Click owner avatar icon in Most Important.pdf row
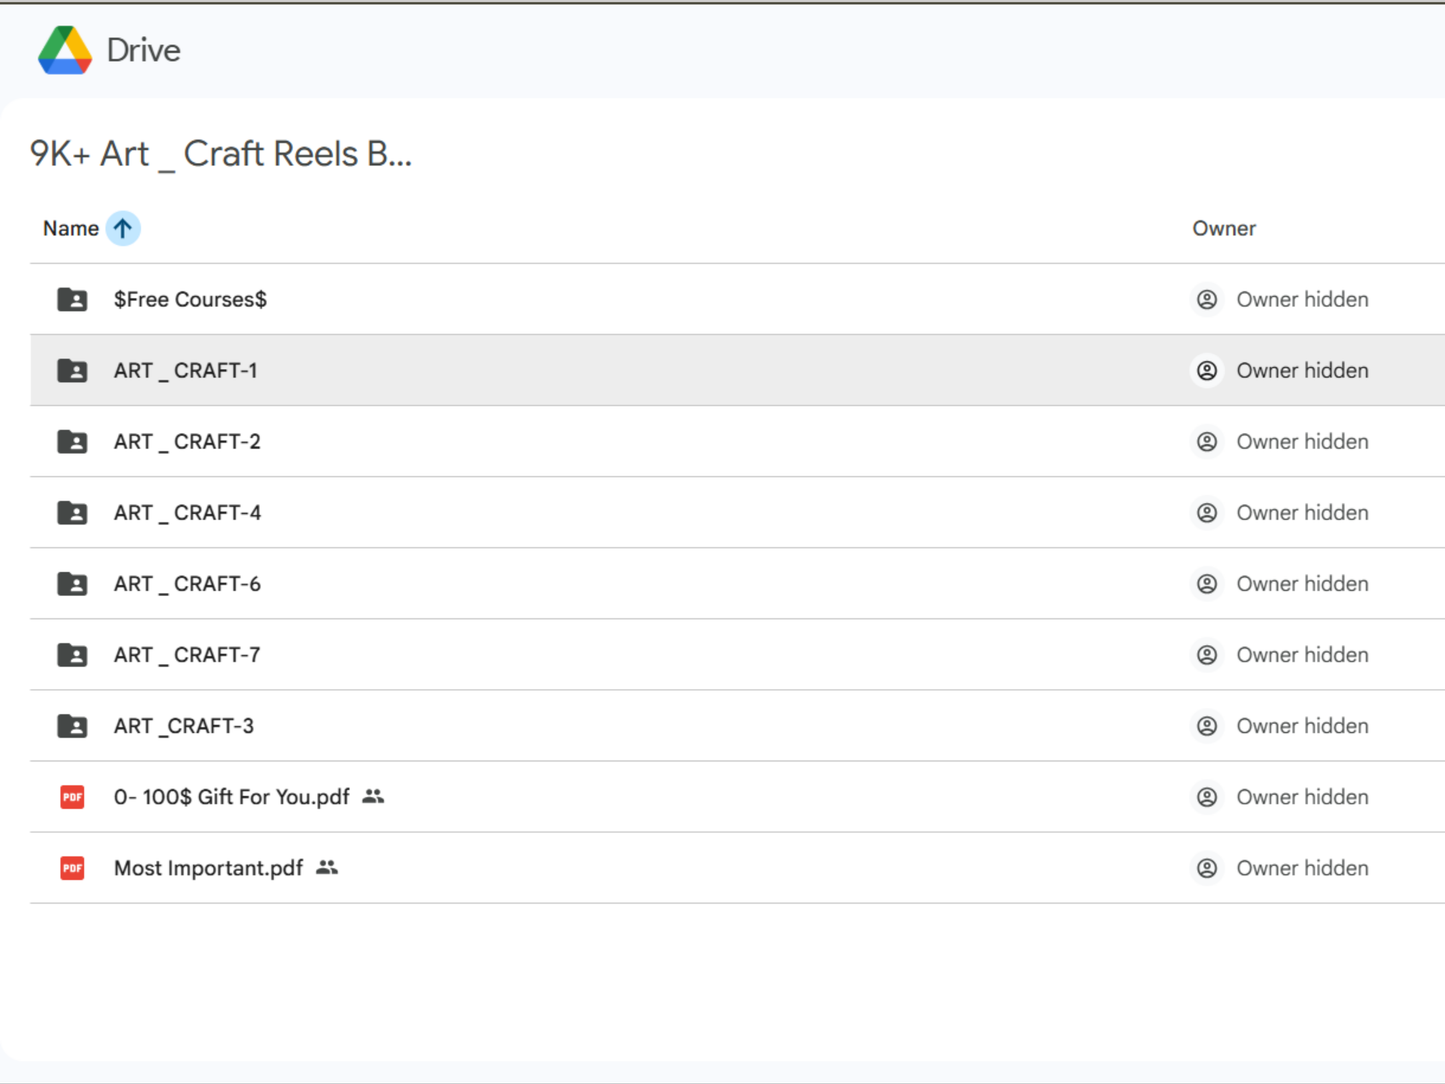This screenshot has width=1445, height=1084. tap(1207, 868)
